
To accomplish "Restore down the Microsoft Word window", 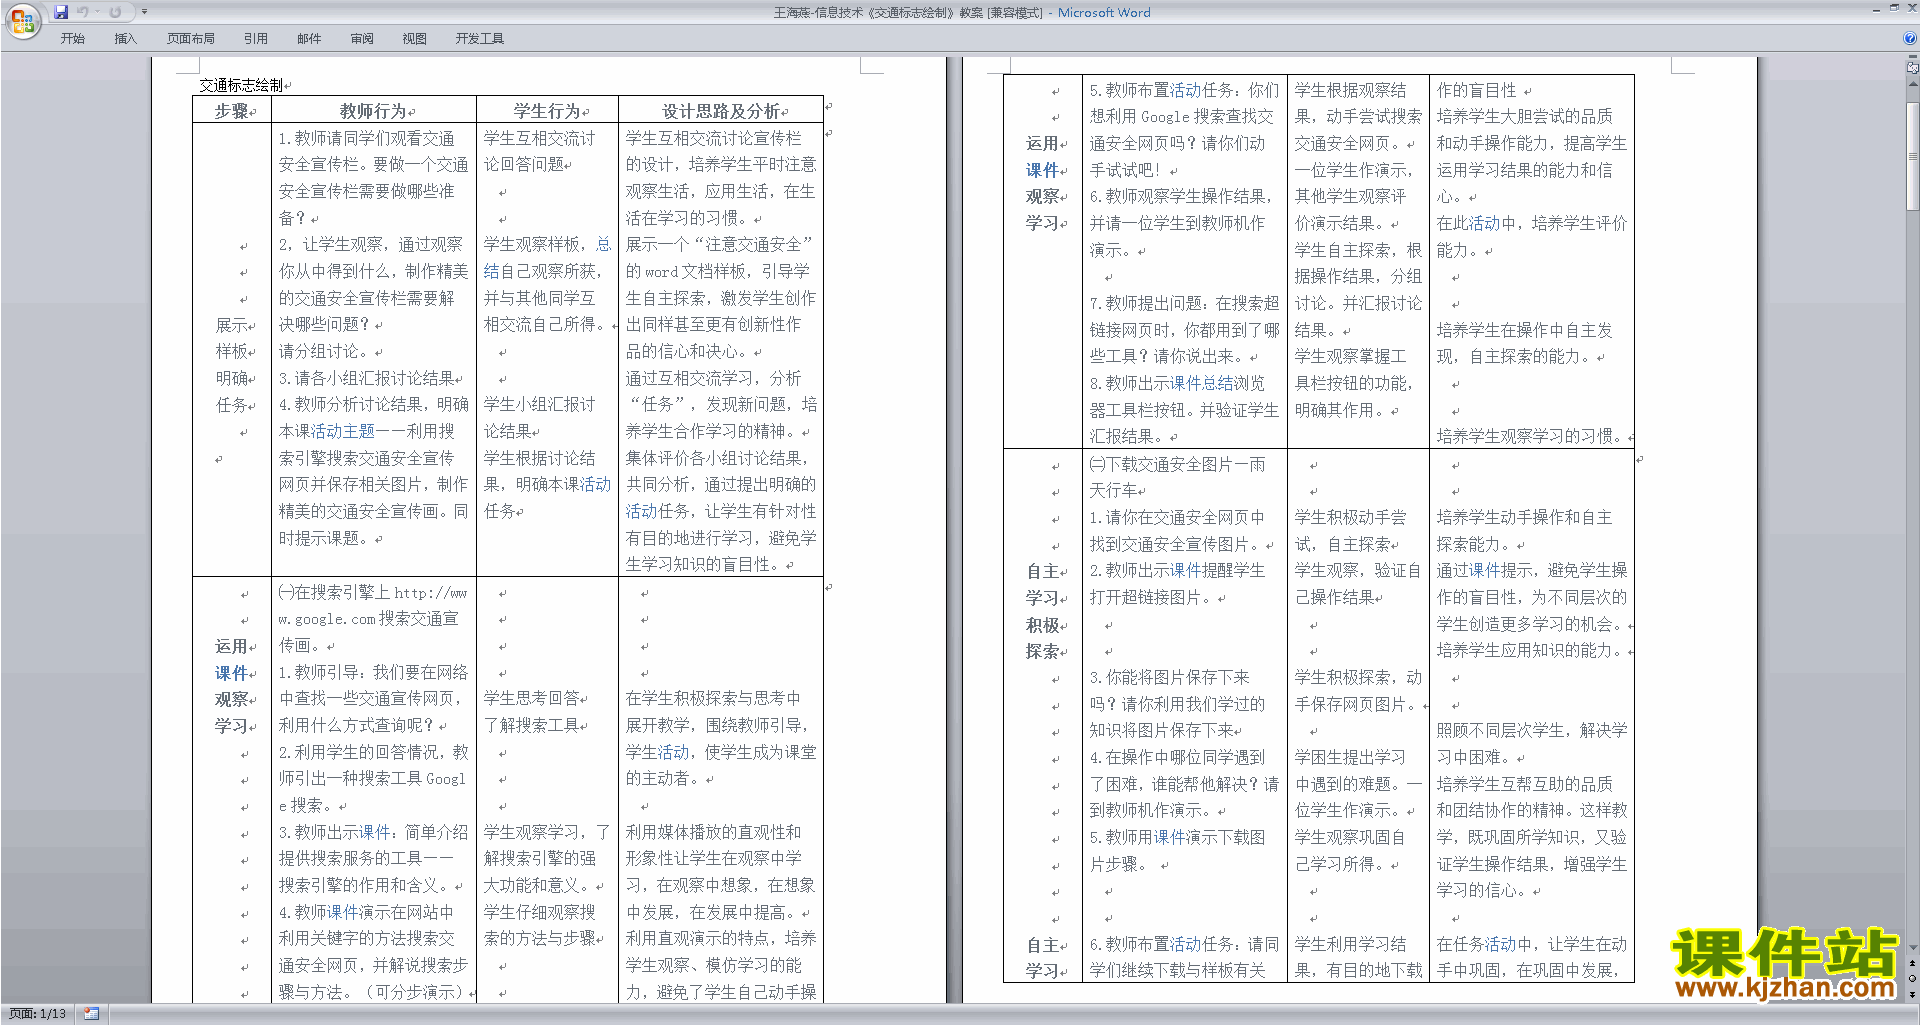I will (1894, 8).
